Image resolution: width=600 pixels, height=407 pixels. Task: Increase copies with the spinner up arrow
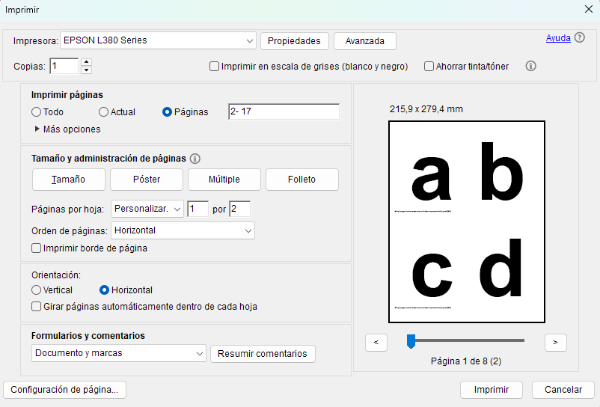click(86, 62)
